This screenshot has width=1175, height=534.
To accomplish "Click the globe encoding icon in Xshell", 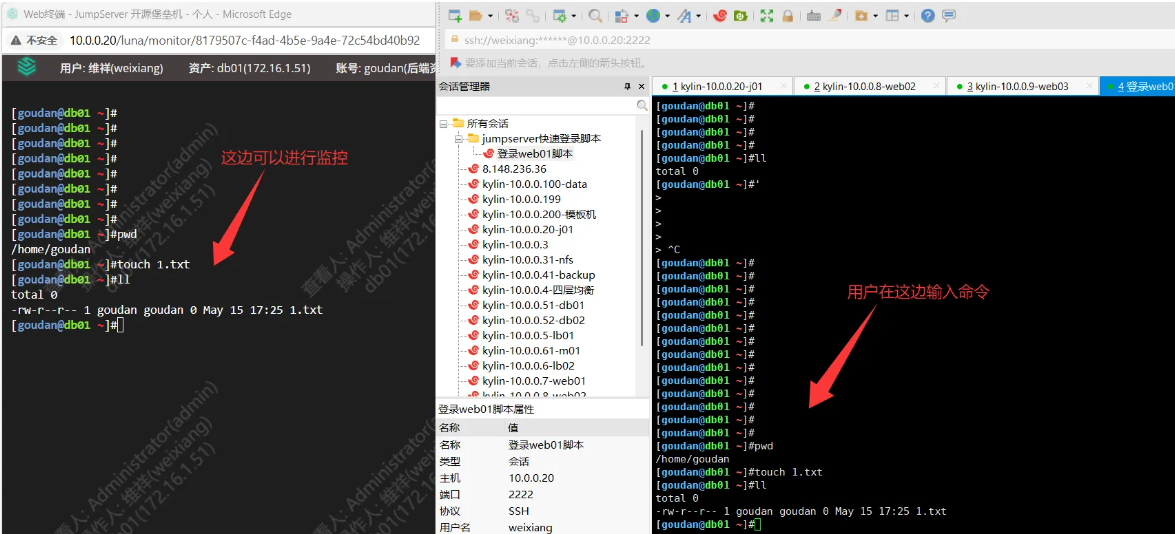I will tap(653, 16).
